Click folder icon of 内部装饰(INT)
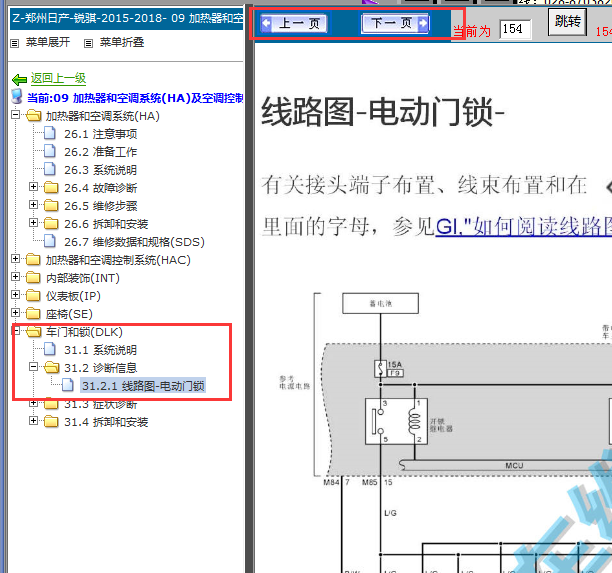Viewport: 612px width, 573px height. [33, 278]
